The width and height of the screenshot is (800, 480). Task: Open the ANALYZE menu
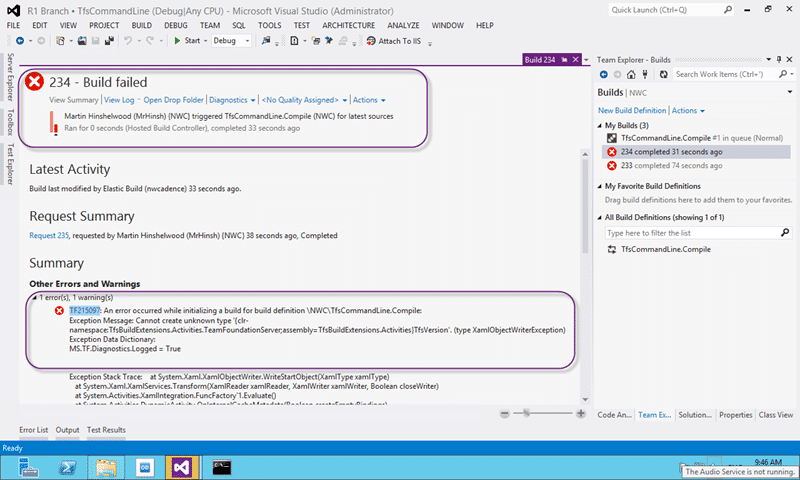[403, 25]
